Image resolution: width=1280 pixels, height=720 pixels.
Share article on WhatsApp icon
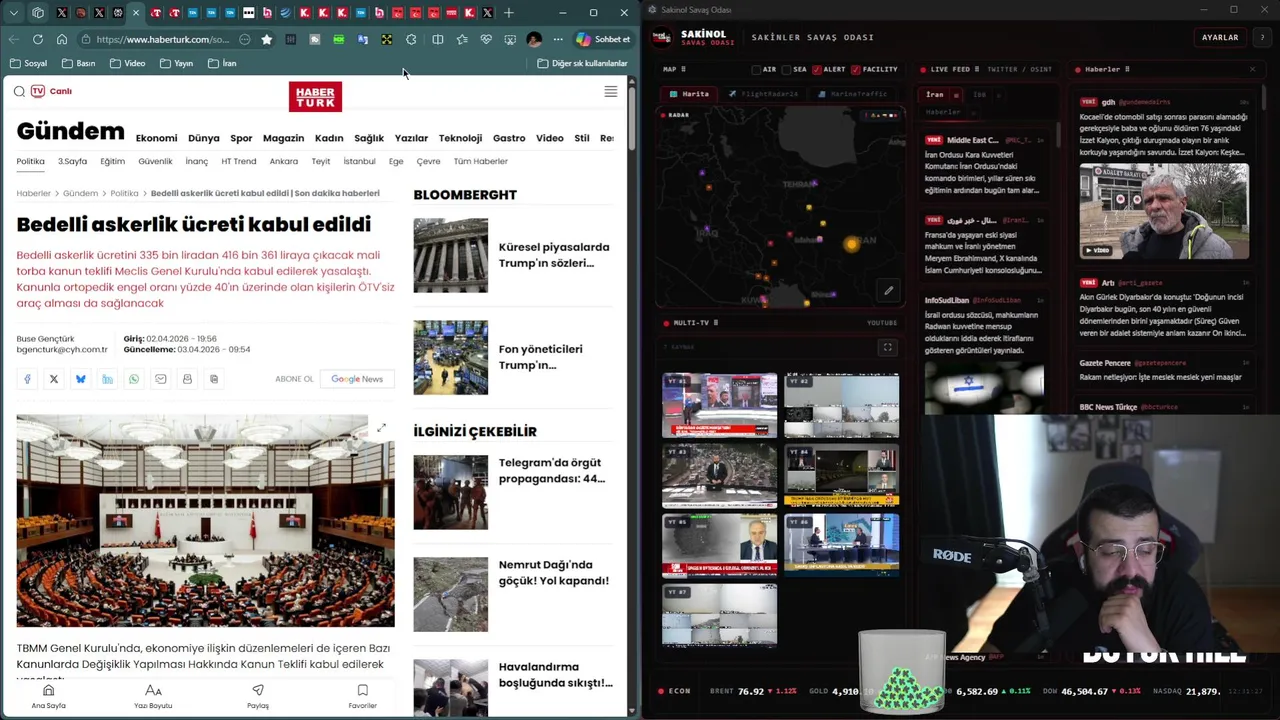(x=134, y=379)
